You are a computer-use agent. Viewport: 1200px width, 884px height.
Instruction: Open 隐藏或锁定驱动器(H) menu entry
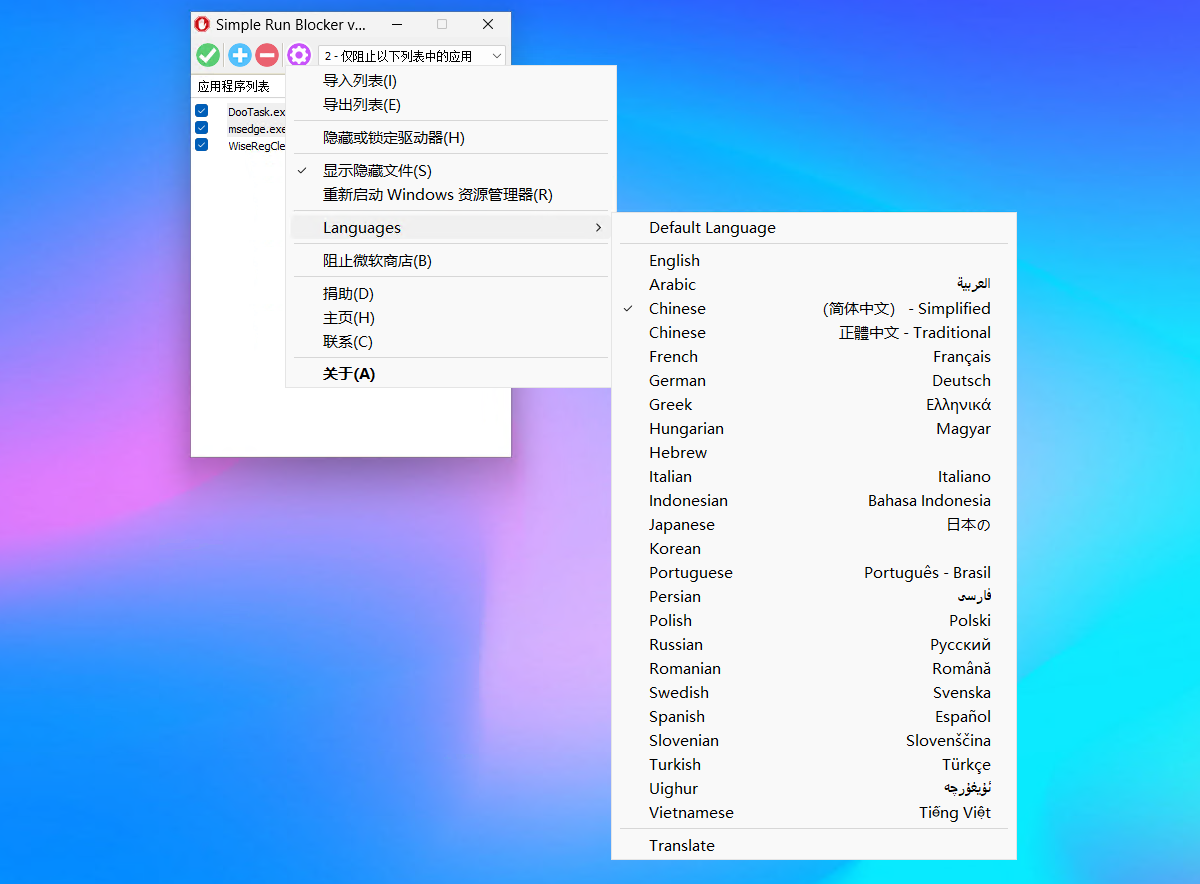tap(450, 138)
